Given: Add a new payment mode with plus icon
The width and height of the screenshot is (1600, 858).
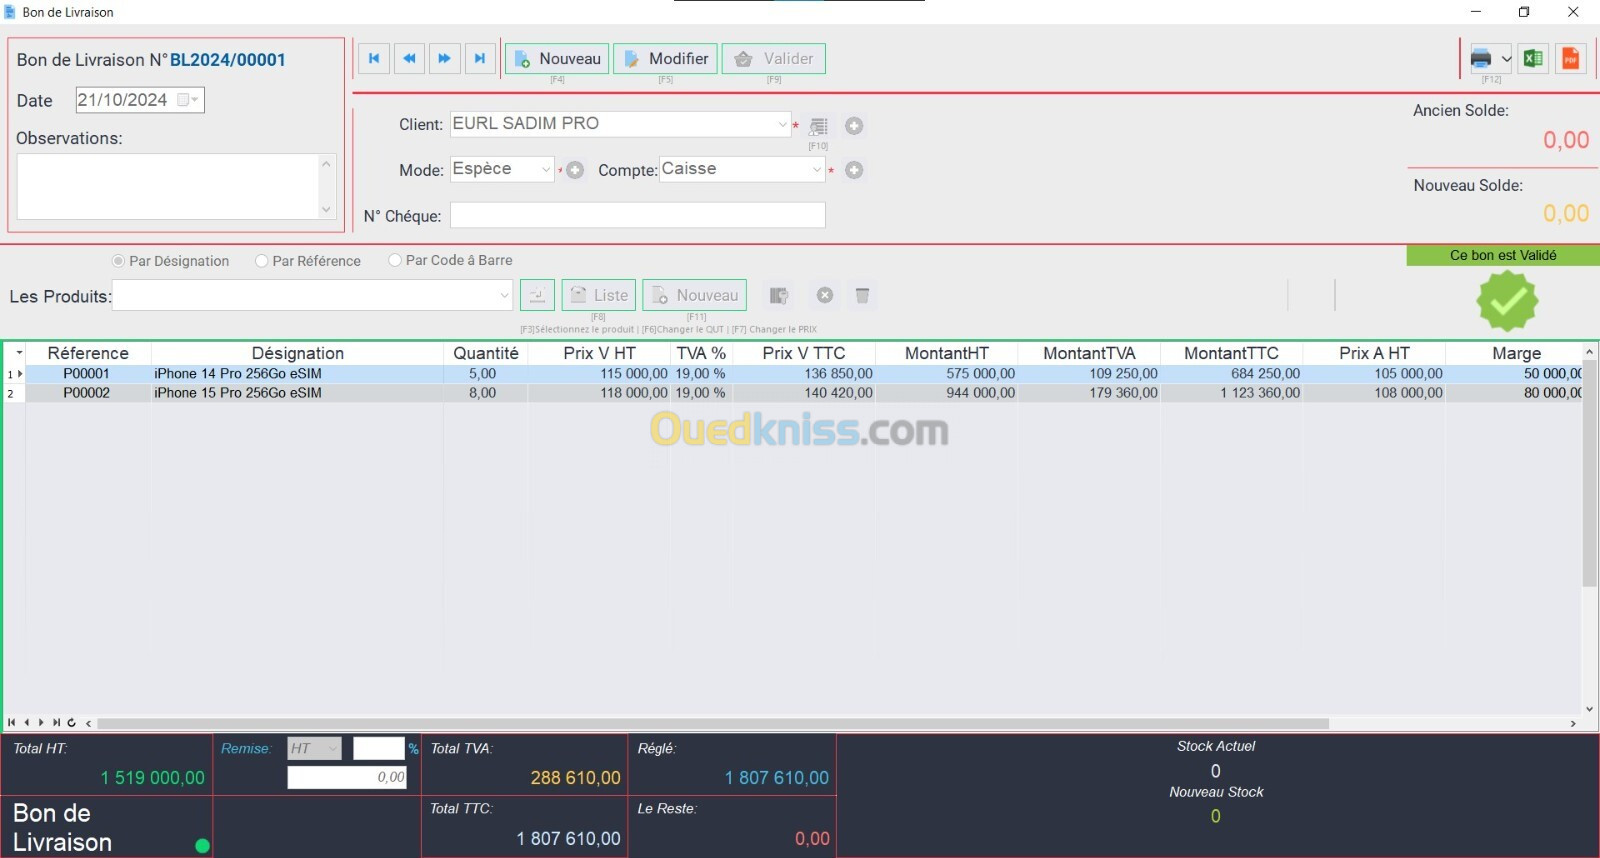Looking at the screenshot, I should (x=575, y=170).
